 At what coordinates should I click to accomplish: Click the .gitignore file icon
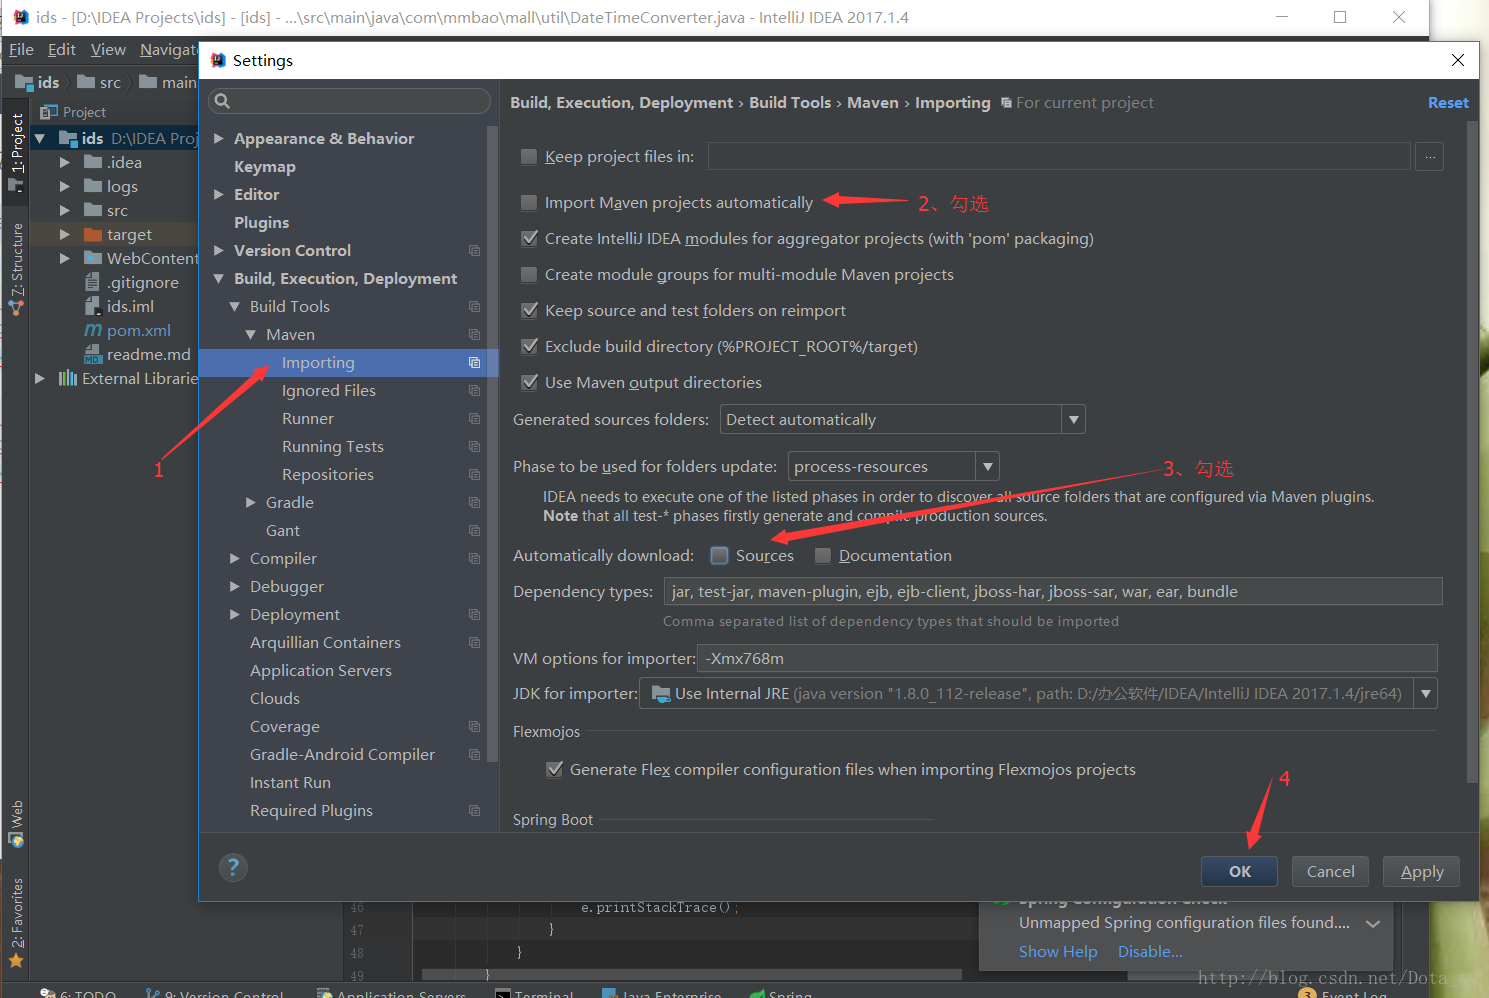click(93, 282)
